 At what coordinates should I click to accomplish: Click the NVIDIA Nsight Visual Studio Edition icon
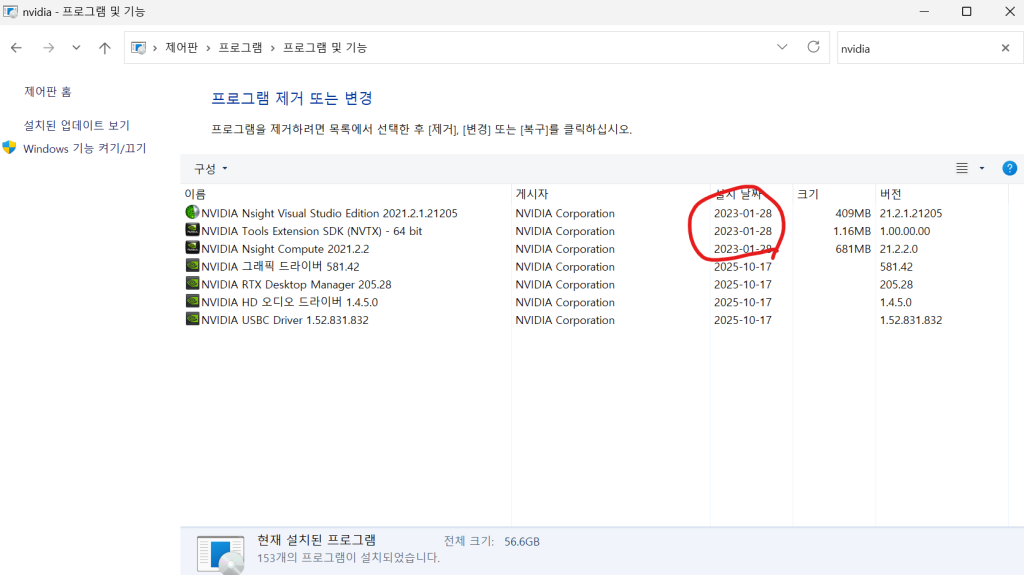click(192, 213)
